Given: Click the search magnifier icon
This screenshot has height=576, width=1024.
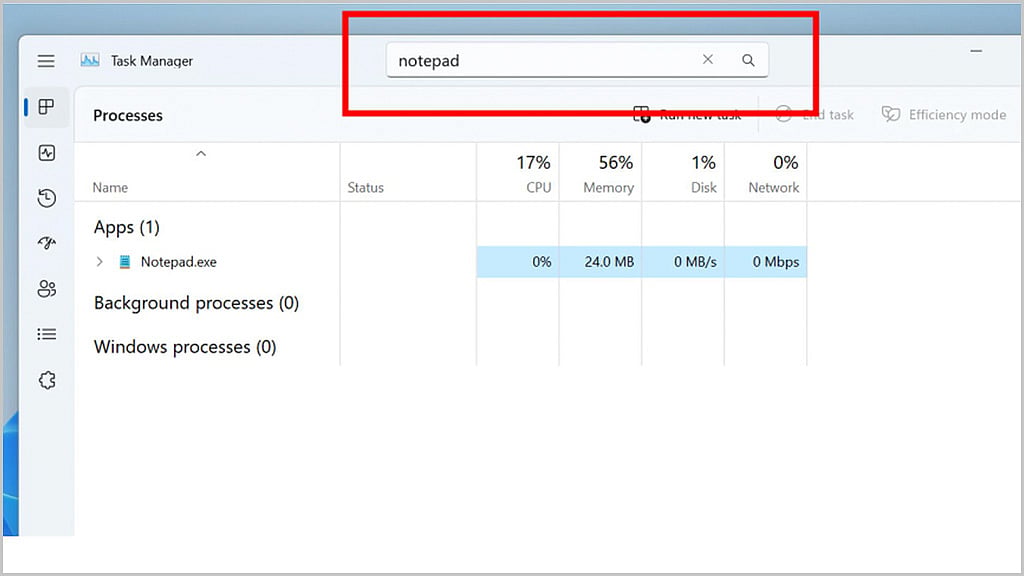Looking at the screenshot, I should pos(748,60).
